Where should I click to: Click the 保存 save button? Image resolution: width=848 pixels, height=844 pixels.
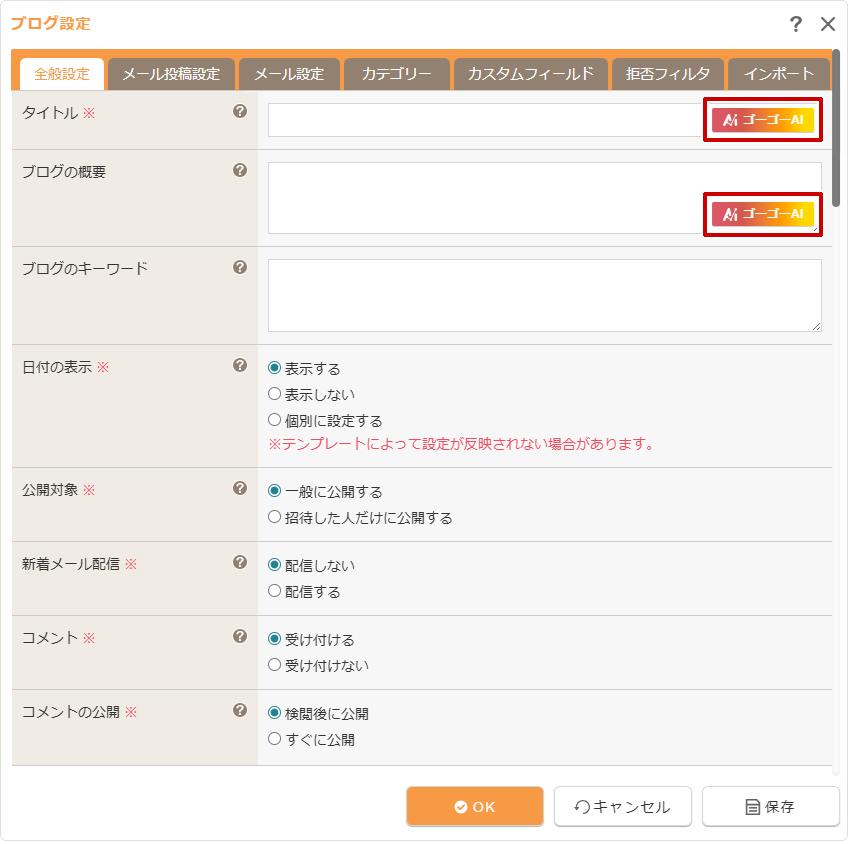click(x=770, y=807)
